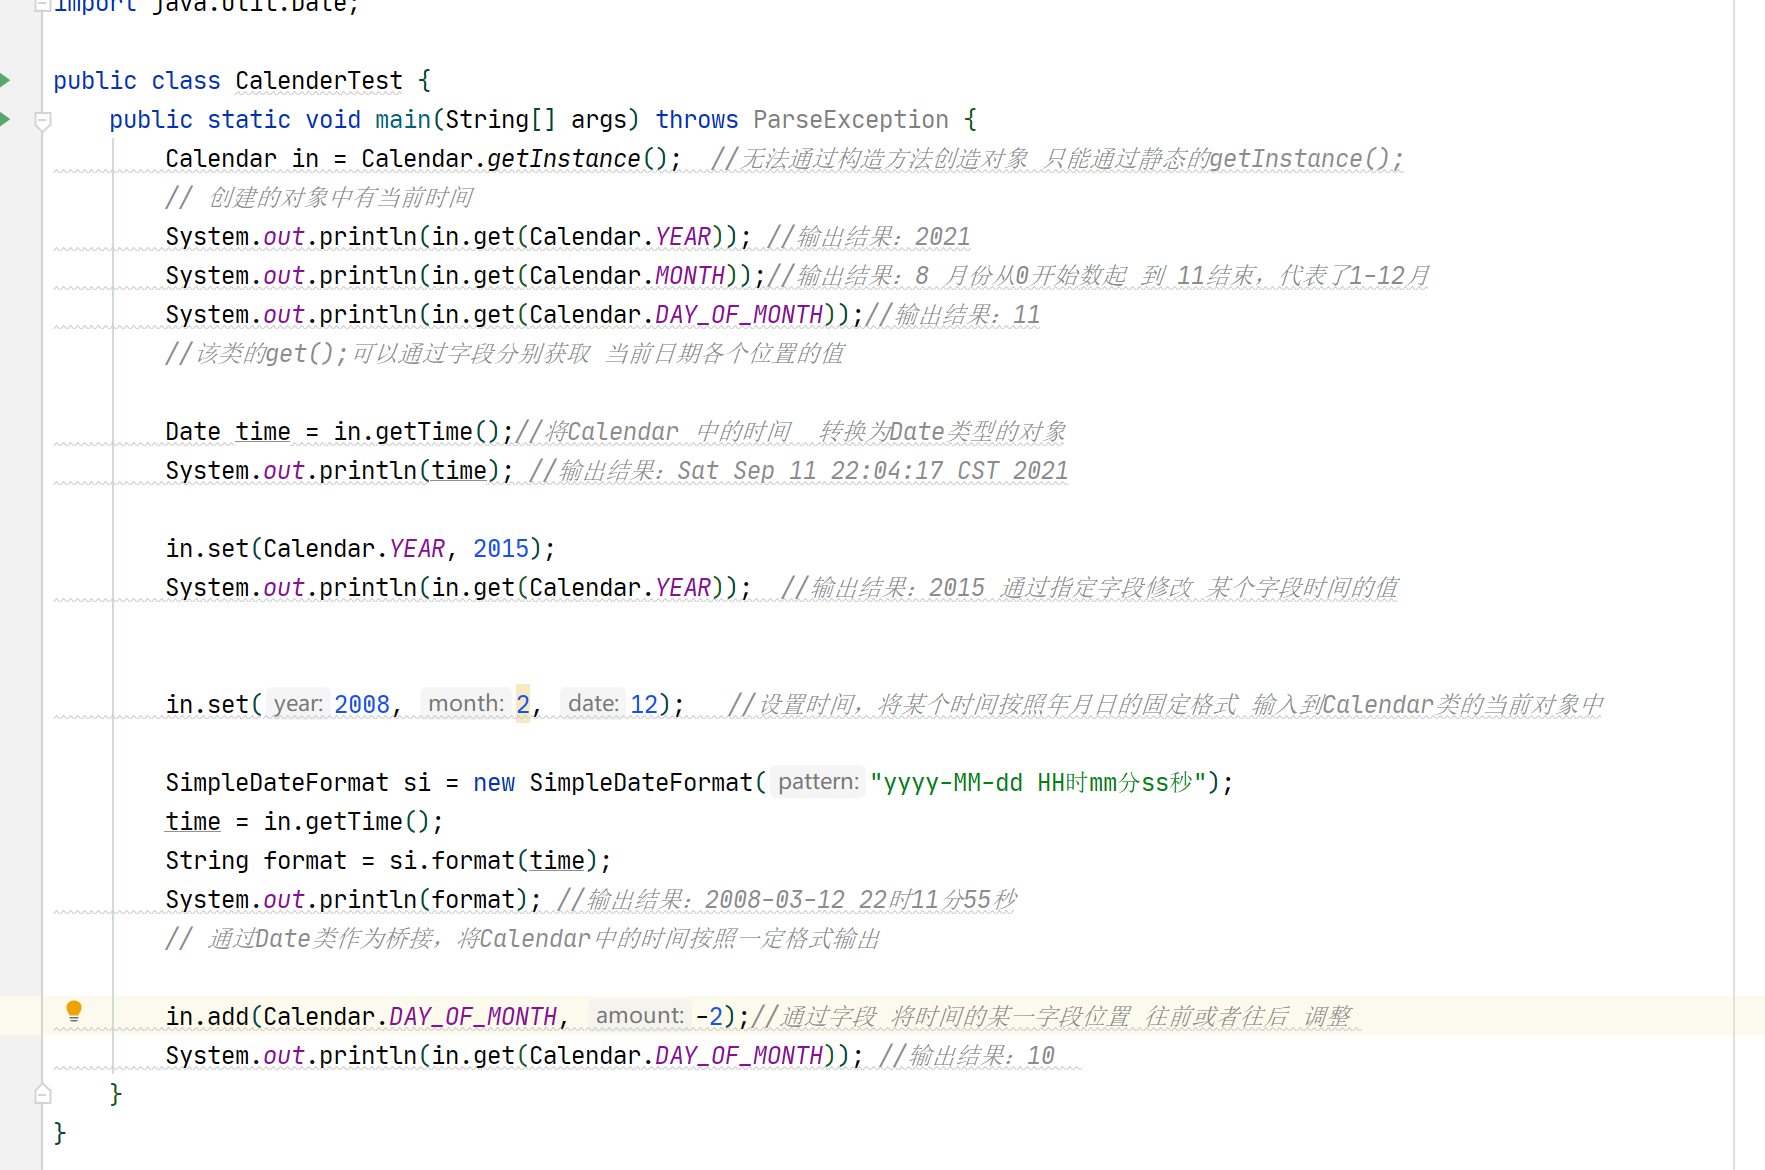
Task: Click the run arrow beside class CalenderTest
Action: coord(5,80)
